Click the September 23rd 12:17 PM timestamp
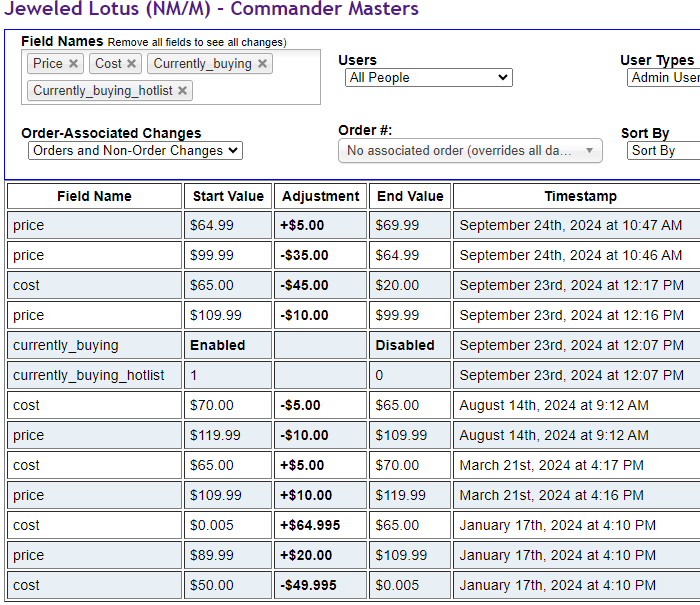The image size is (700, 605). pos(577,285)
